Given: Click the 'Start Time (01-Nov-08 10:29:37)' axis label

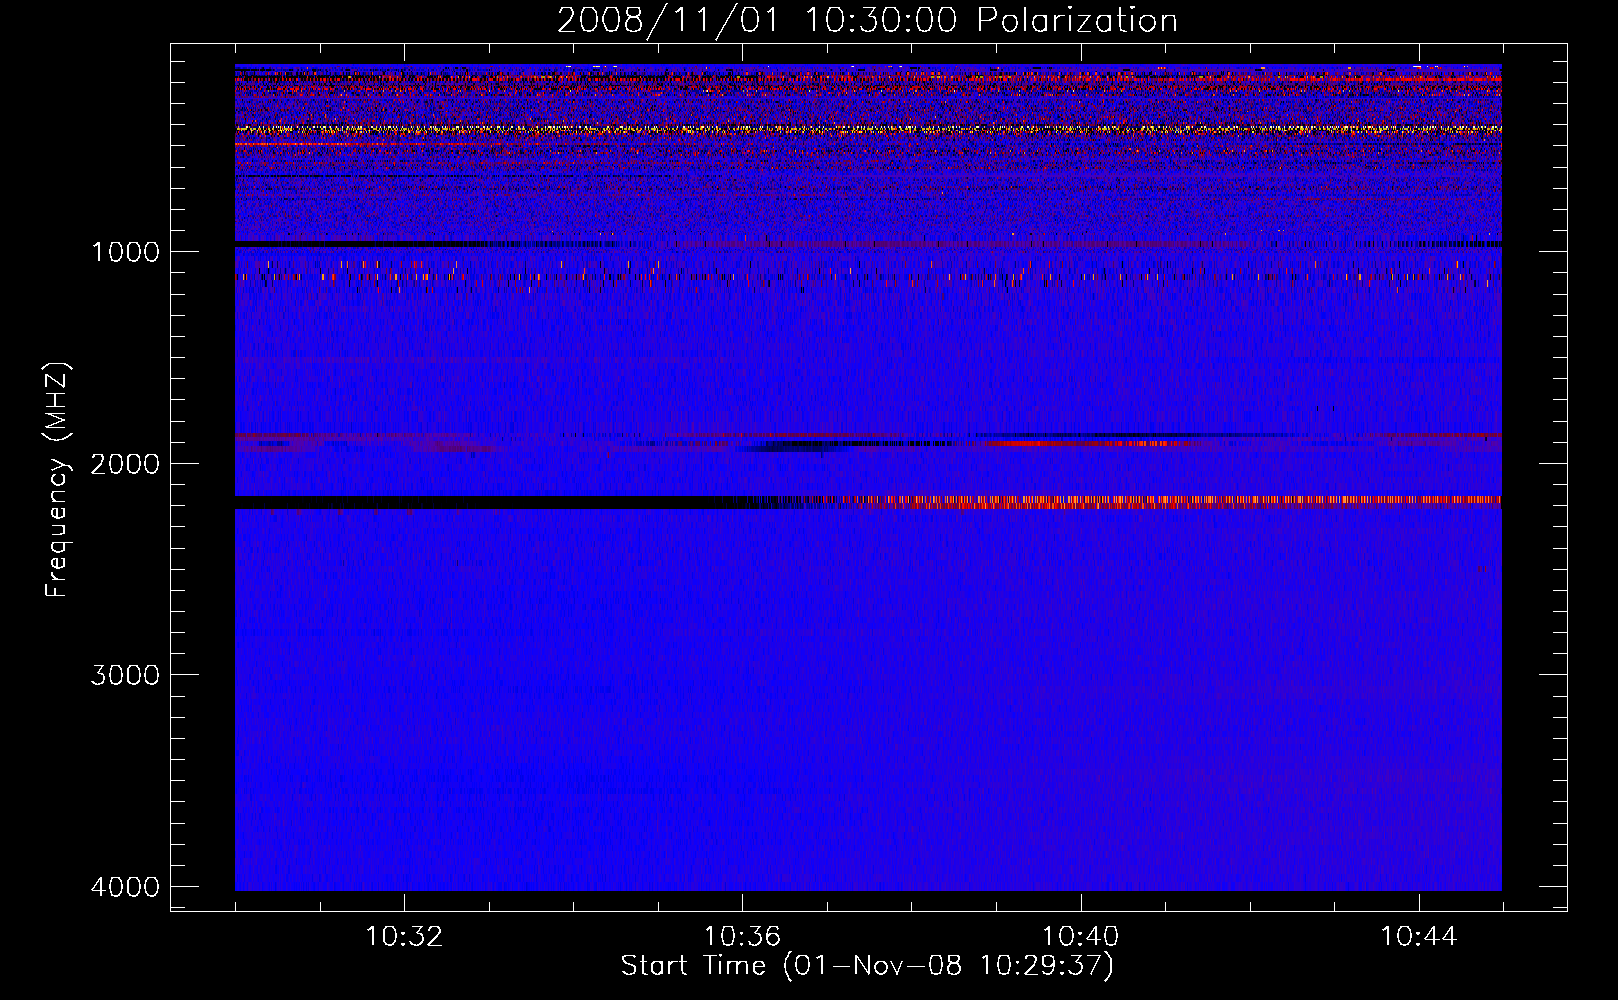Looking at the screenshot, I should (x=867, y=966).
